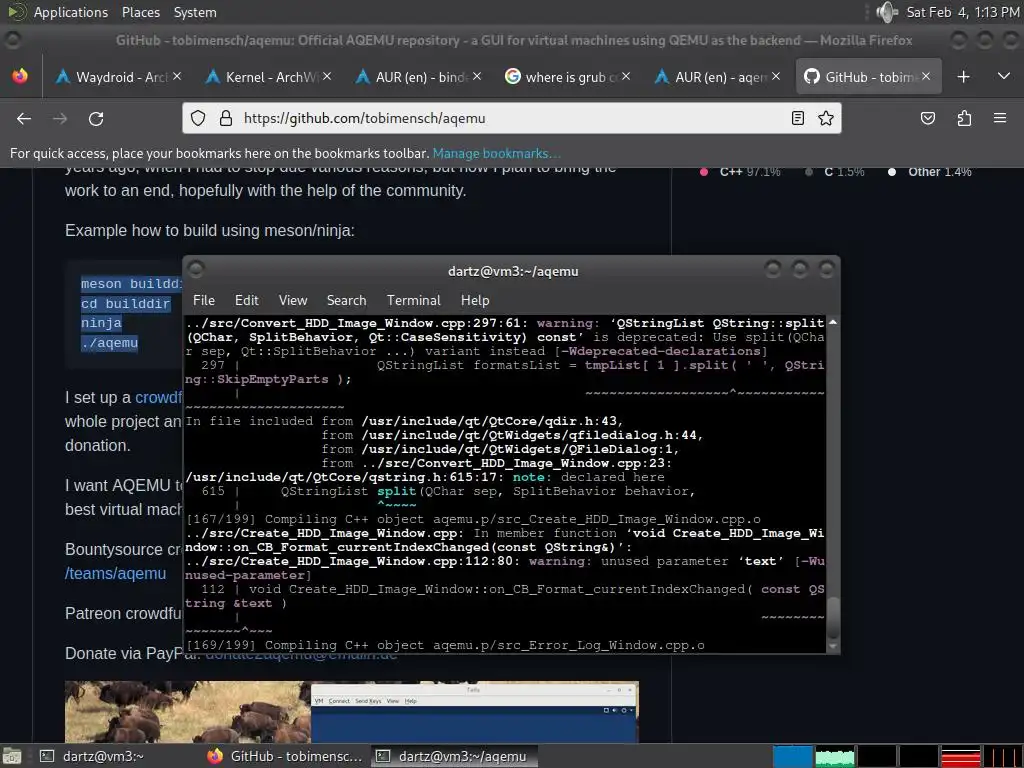Close the where is grub tab

point(626,76)
